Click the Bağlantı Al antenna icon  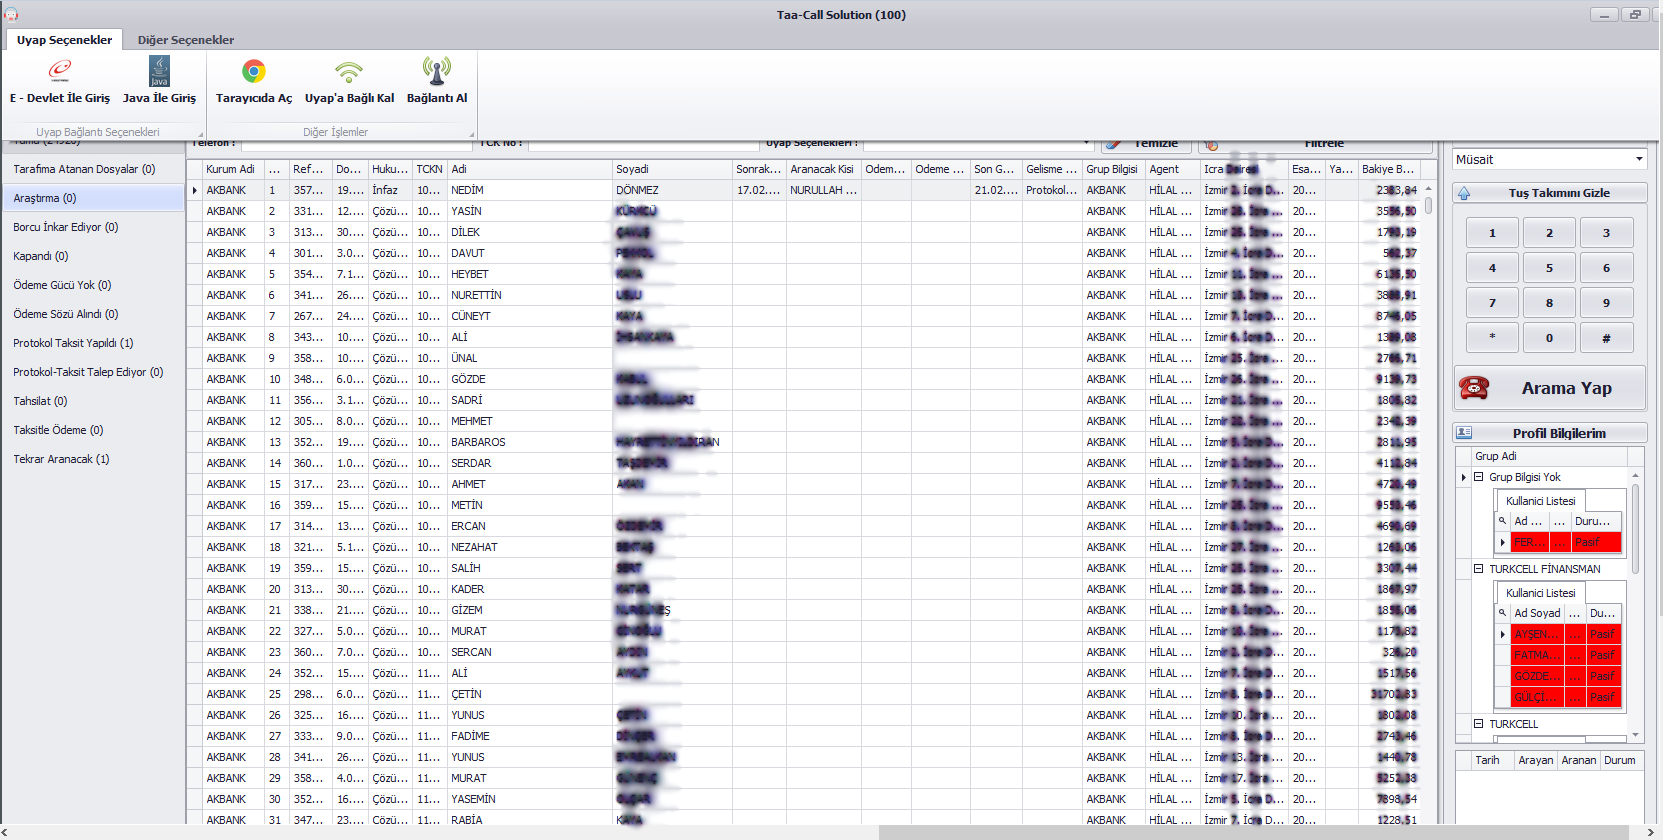[x=436, y=72]
